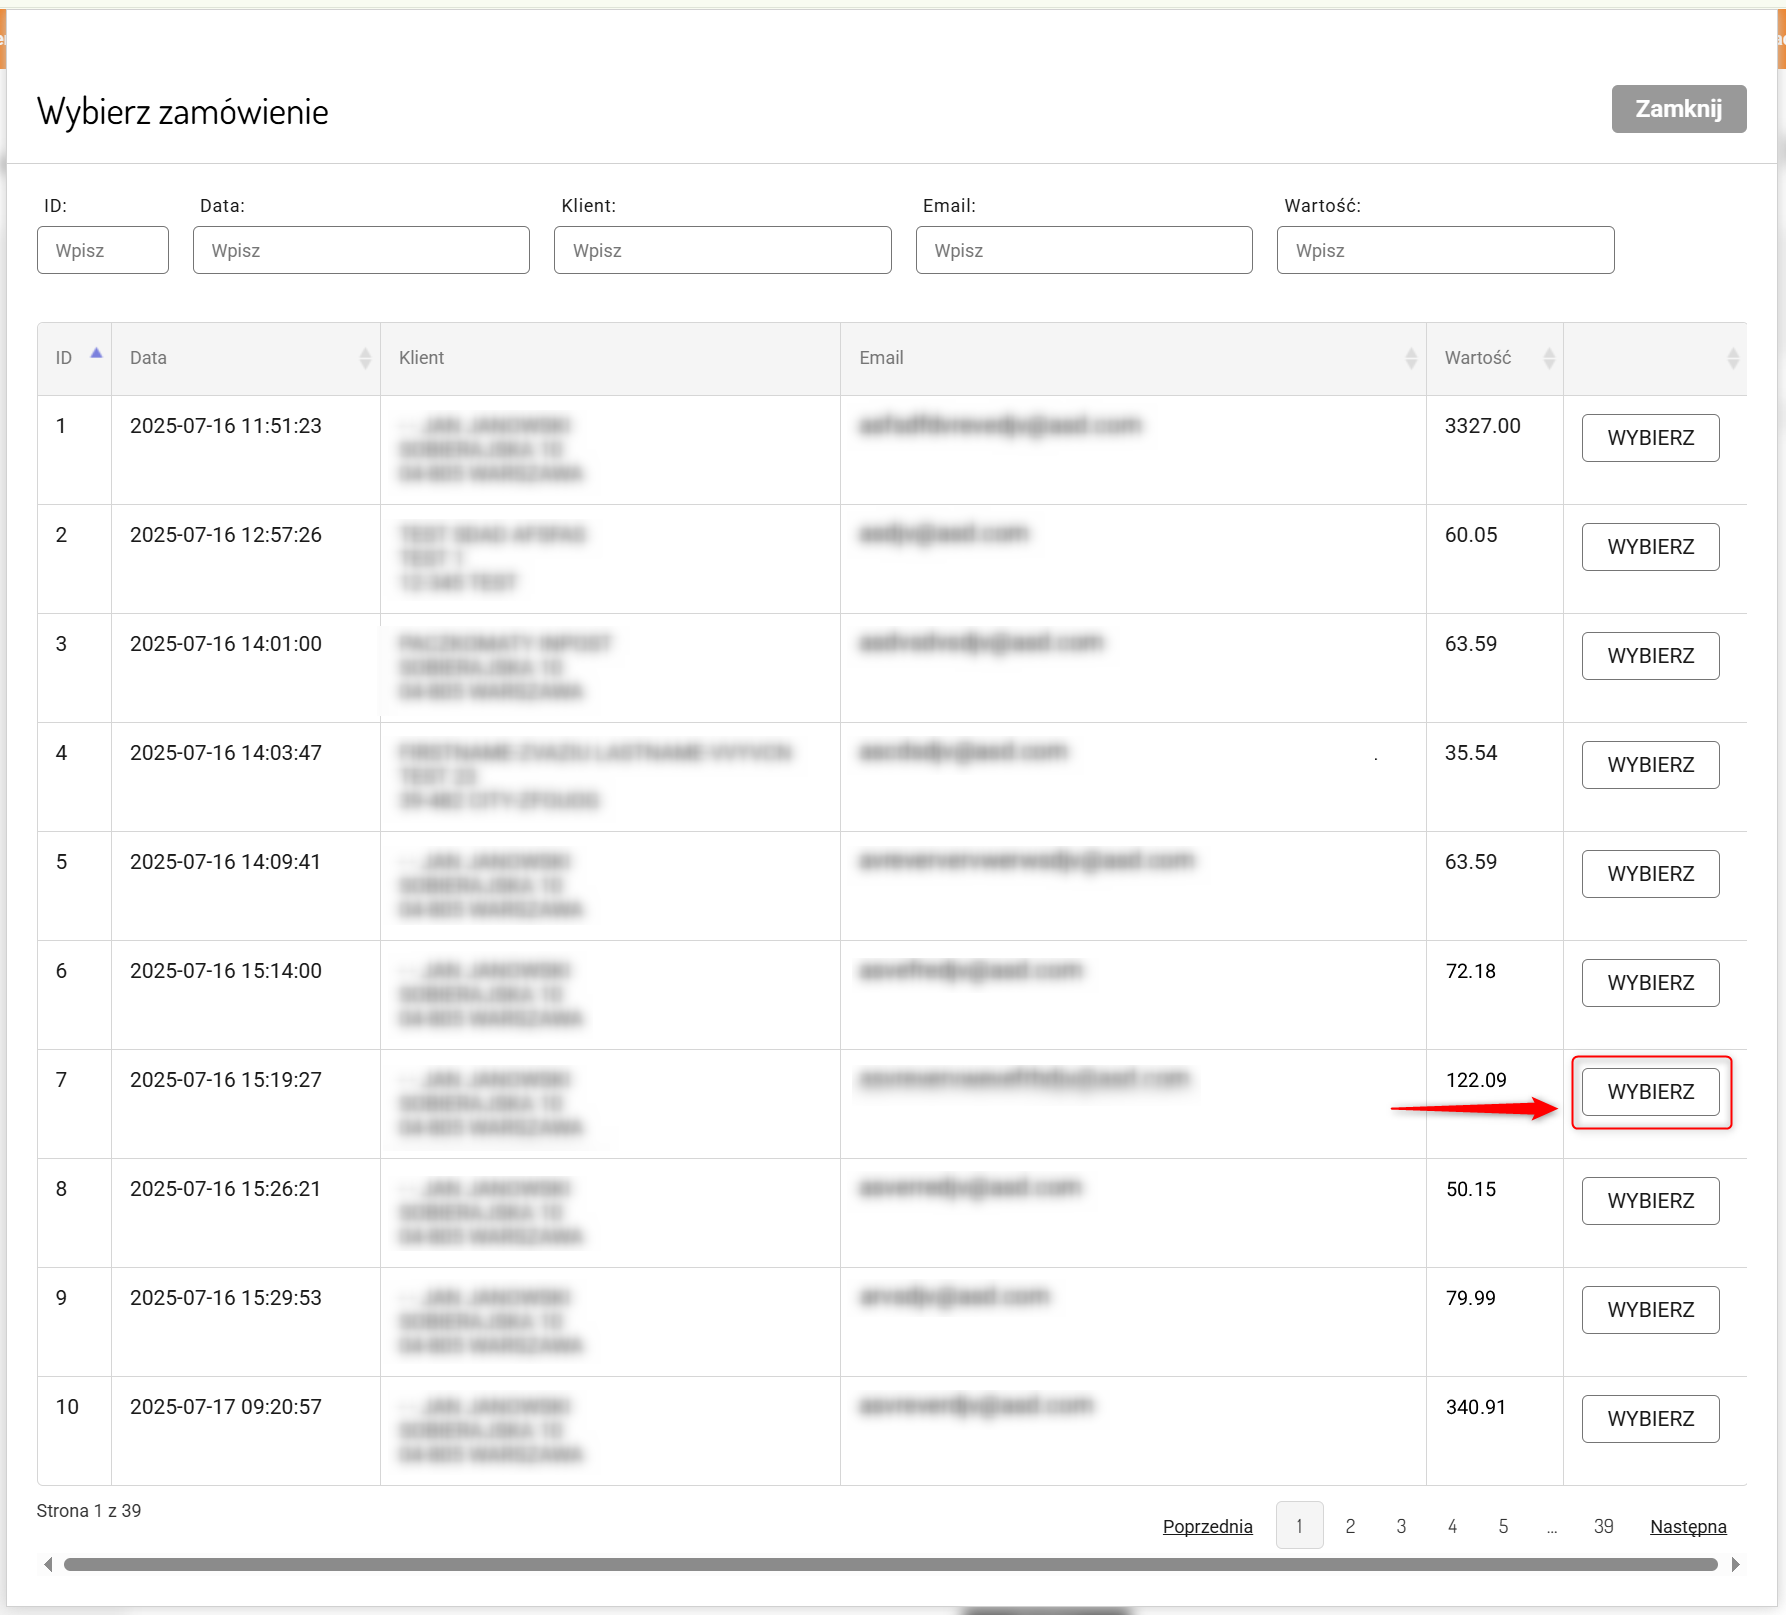
Task: Pick order 10 WYBIERZ button
Action: click(x=1650, y=1419)
